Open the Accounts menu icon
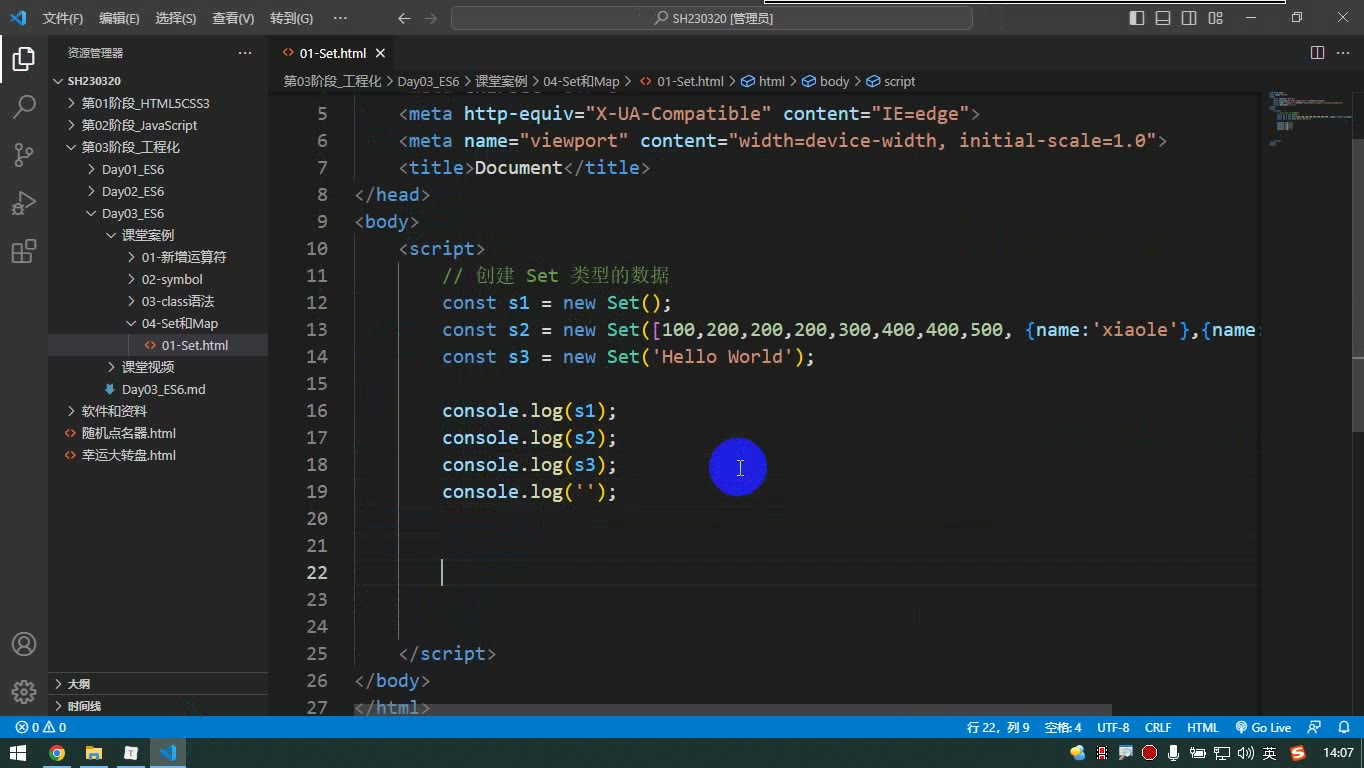 24,644
